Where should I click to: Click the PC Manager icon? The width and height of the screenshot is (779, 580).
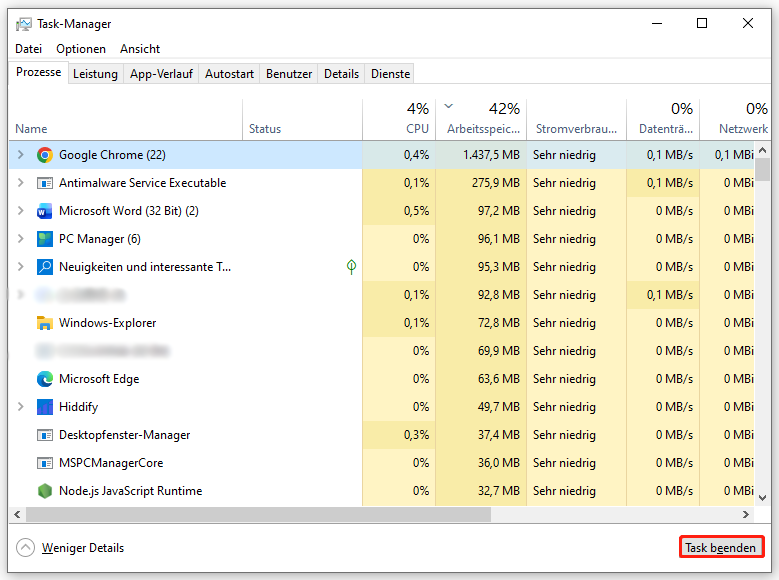(45, 239)
